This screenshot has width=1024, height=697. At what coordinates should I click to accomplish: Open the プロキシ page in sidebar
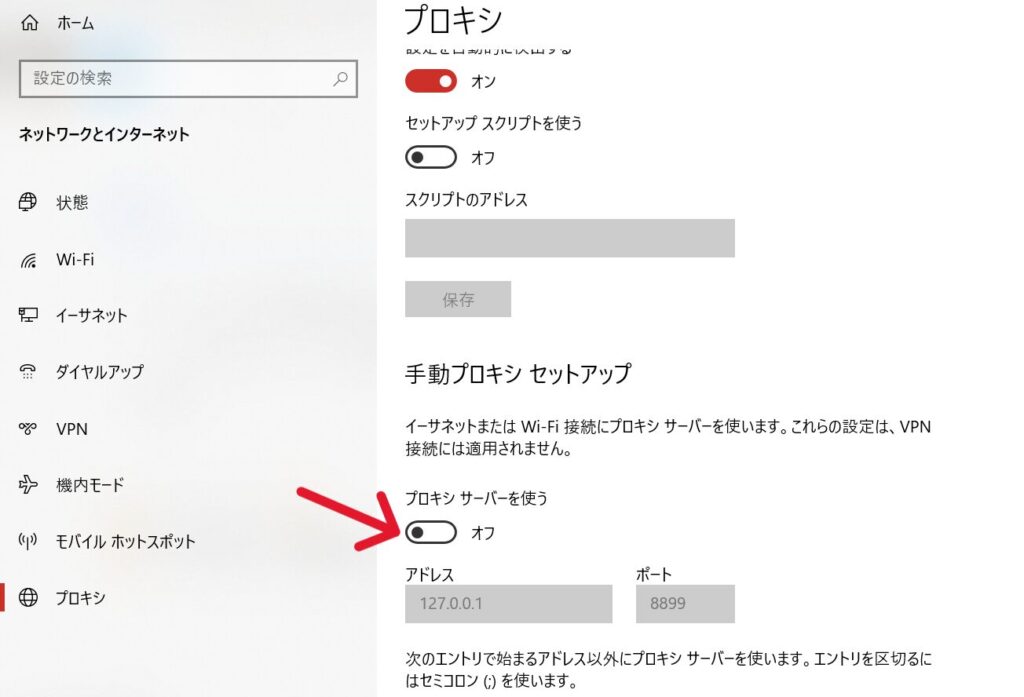point(80,598)
